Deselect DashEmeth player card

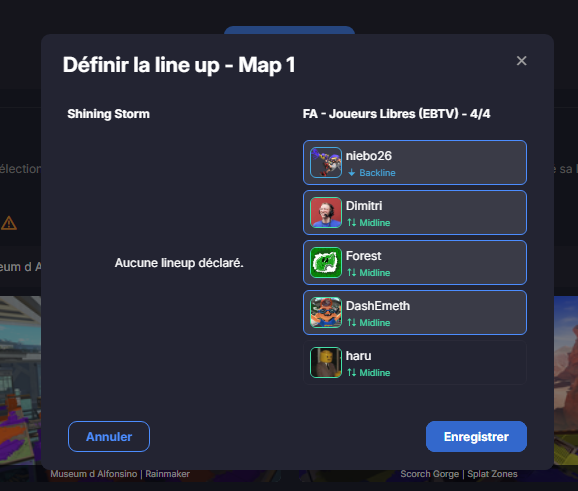coord(415,313)
